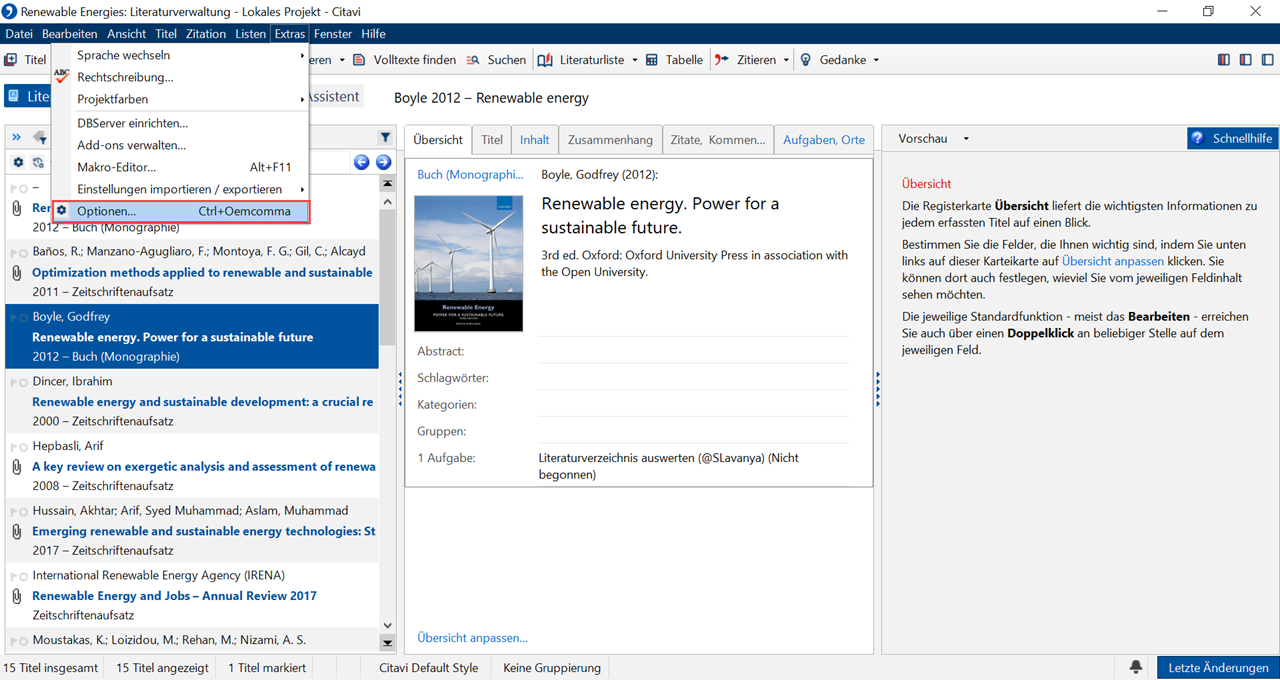The image size is (1280, 680).
Task: Open Optionen in the Extras menu
Action: coord(106,211)
